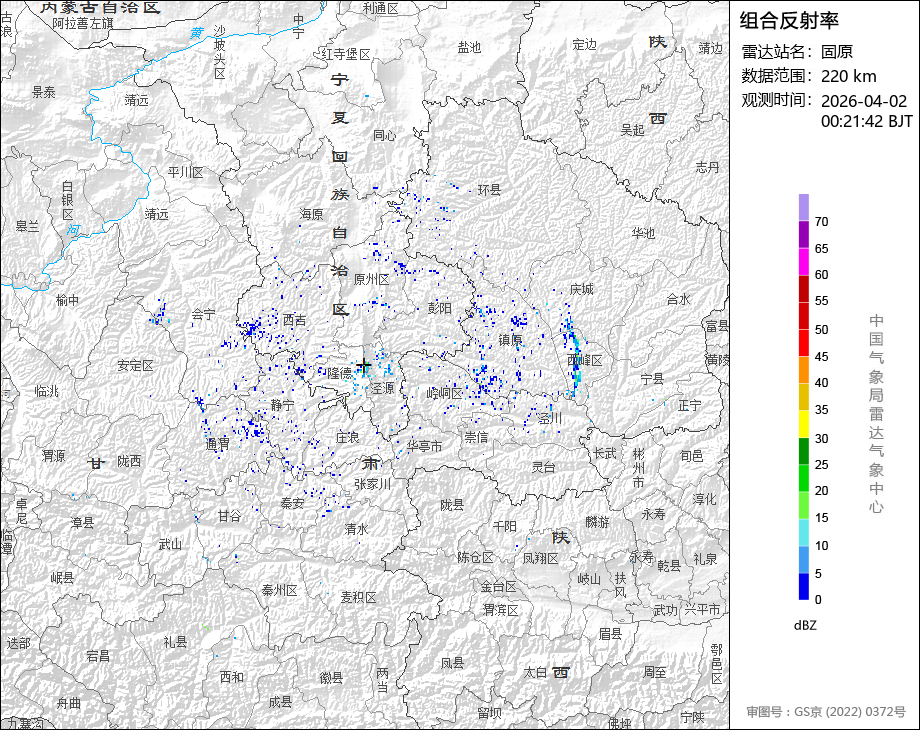Click the 平川区 label
The image size is (920, 730).
point(185,172)
